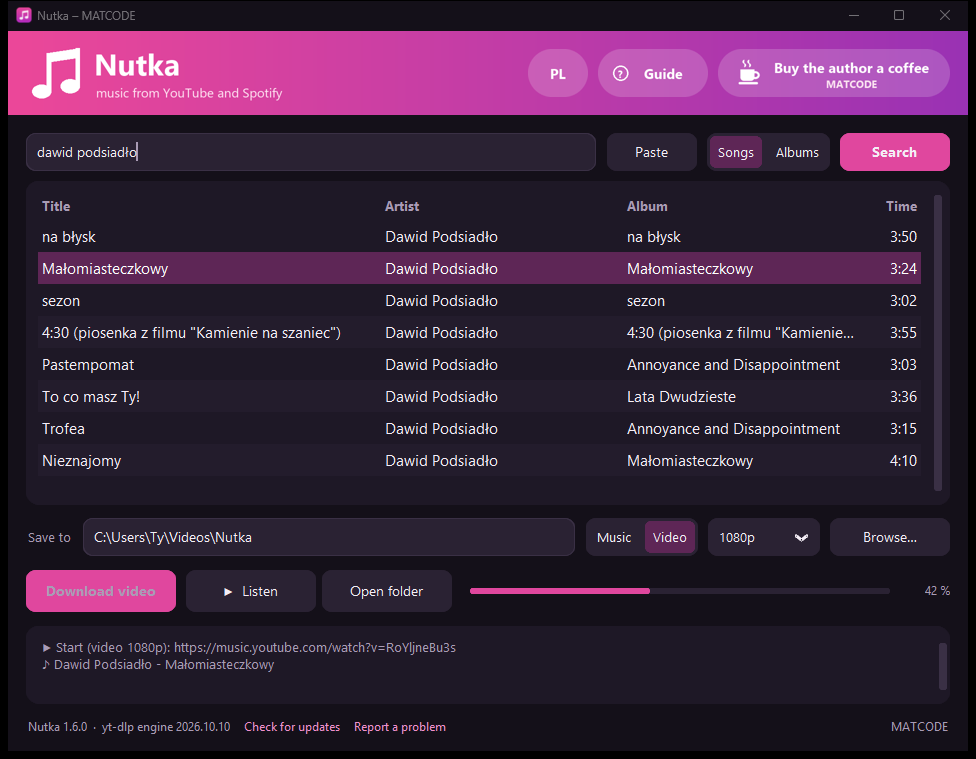
Task: Click the results list vertical scrollbar
Action: click(x=938, y=342)
